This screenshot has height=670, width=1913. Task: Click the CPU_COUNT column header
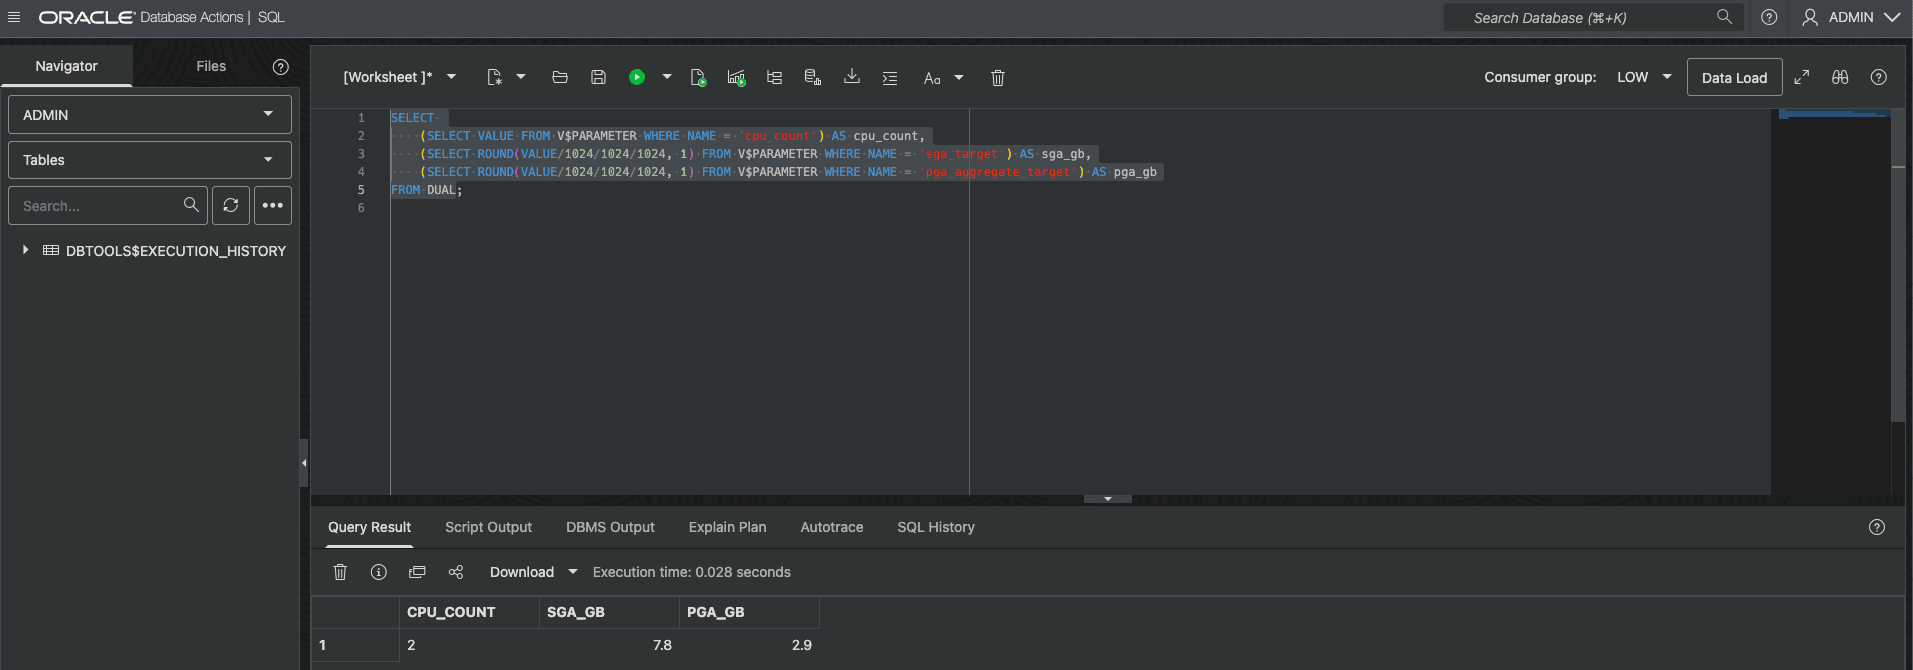point(469,612)
